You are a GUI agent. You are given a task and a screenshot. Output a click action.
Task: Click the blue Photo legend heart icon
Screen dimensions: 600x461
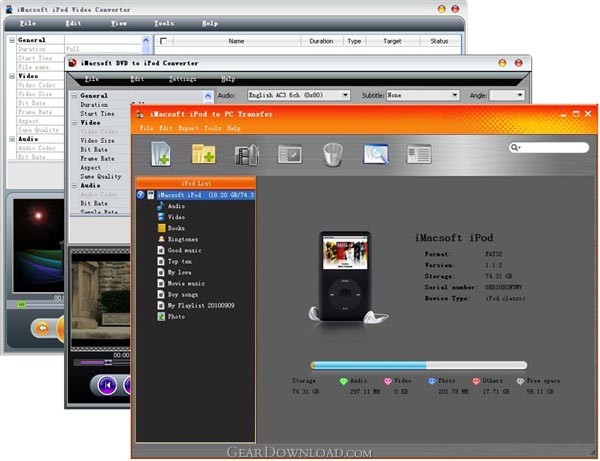pyautogui.click(x=432, y=381)
